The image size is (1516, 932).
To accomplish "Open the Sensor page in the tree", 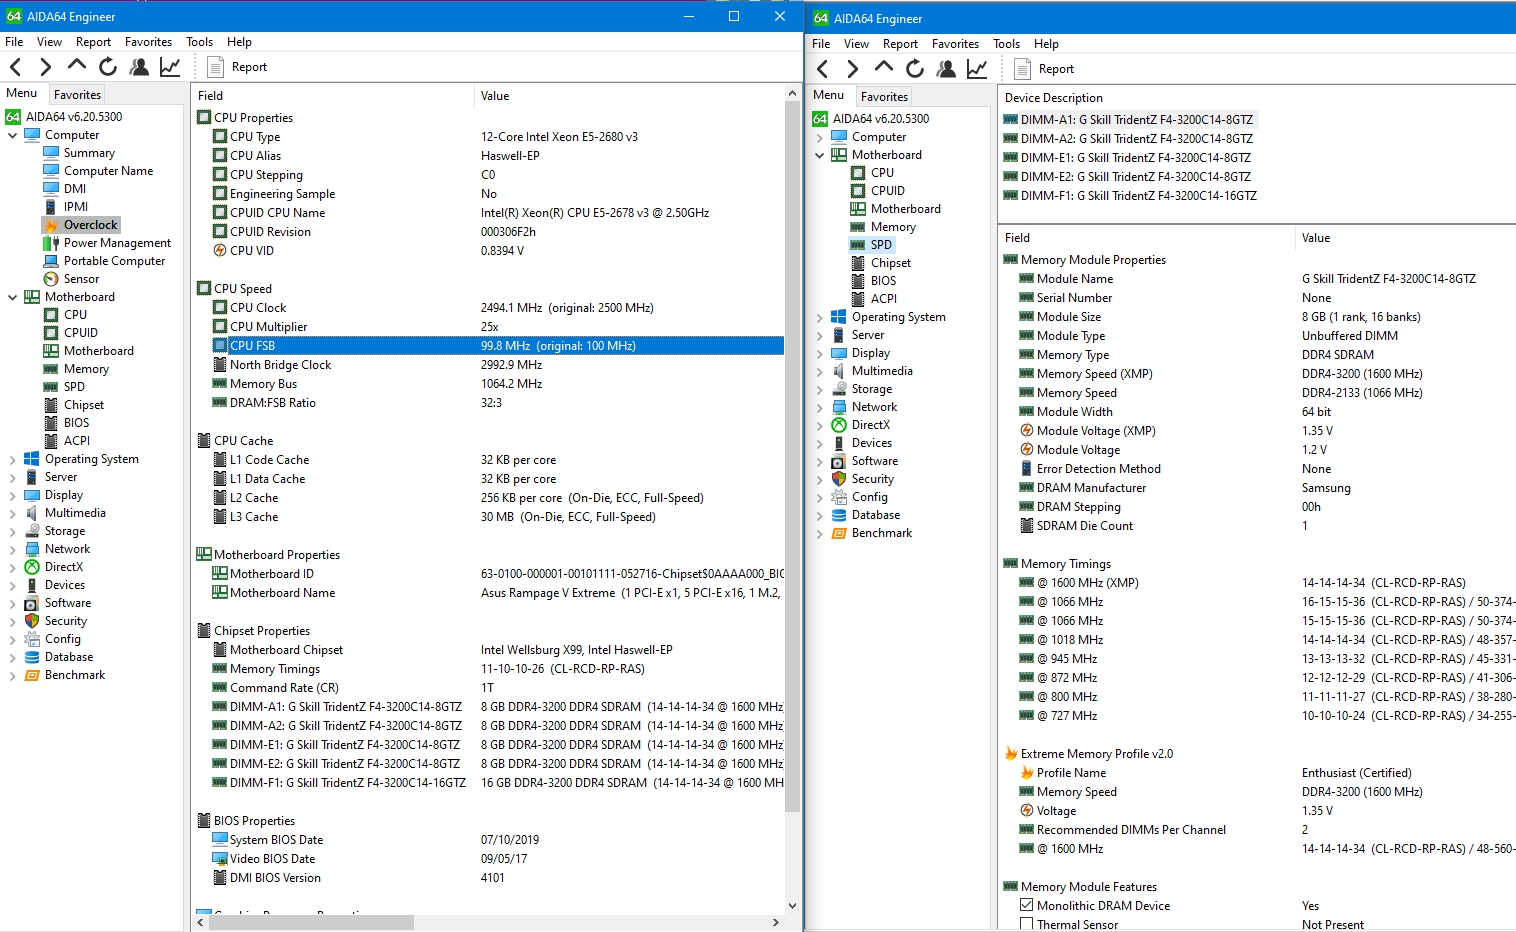I will 81,279.
